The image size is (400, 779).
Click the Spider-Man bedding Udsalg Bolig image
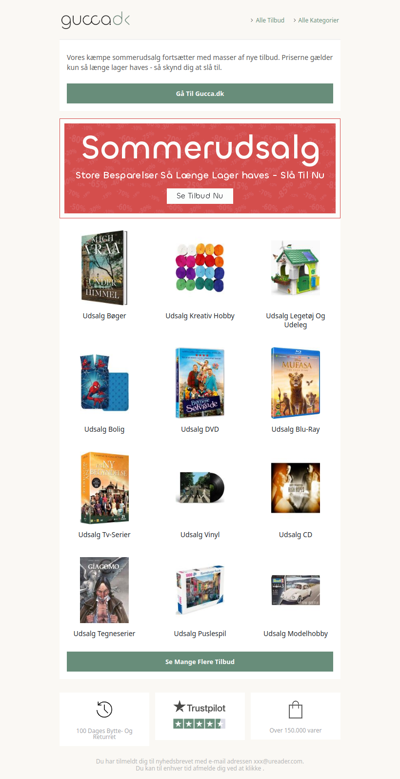pyautogui.click(x=104, y=383)
